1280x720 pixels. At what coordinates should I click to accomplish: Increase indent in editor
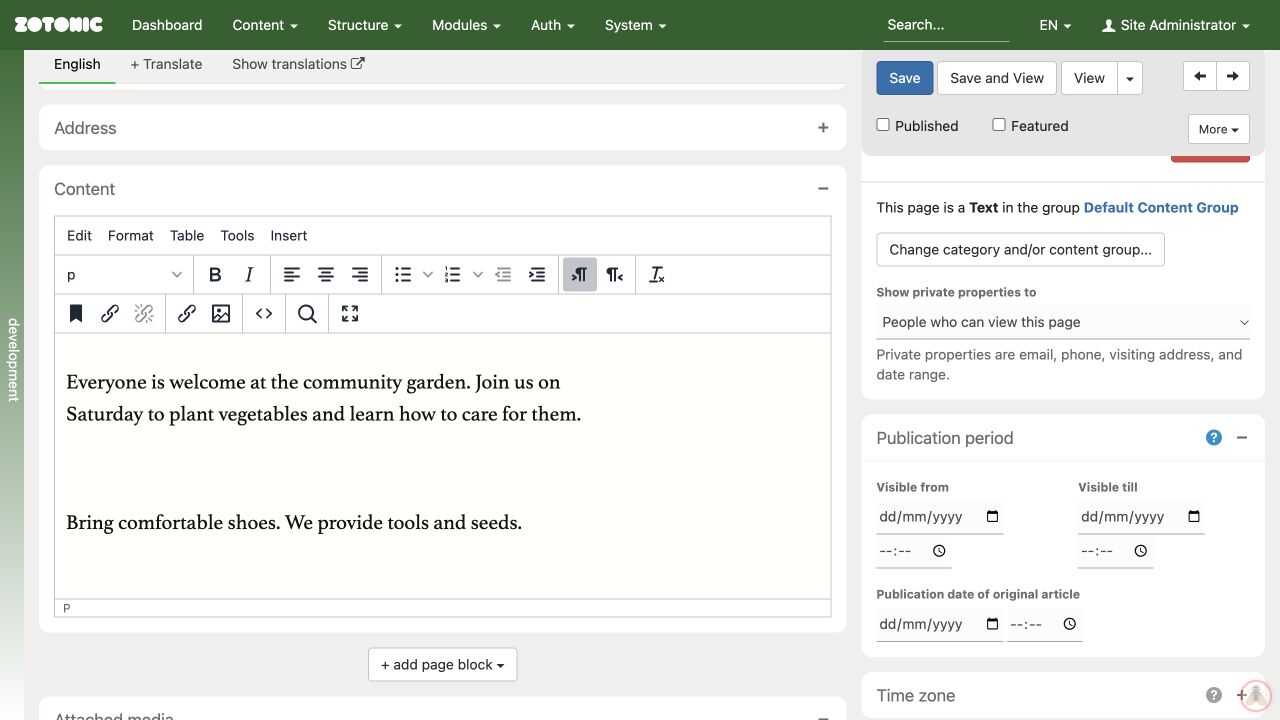tap(537, 275)
